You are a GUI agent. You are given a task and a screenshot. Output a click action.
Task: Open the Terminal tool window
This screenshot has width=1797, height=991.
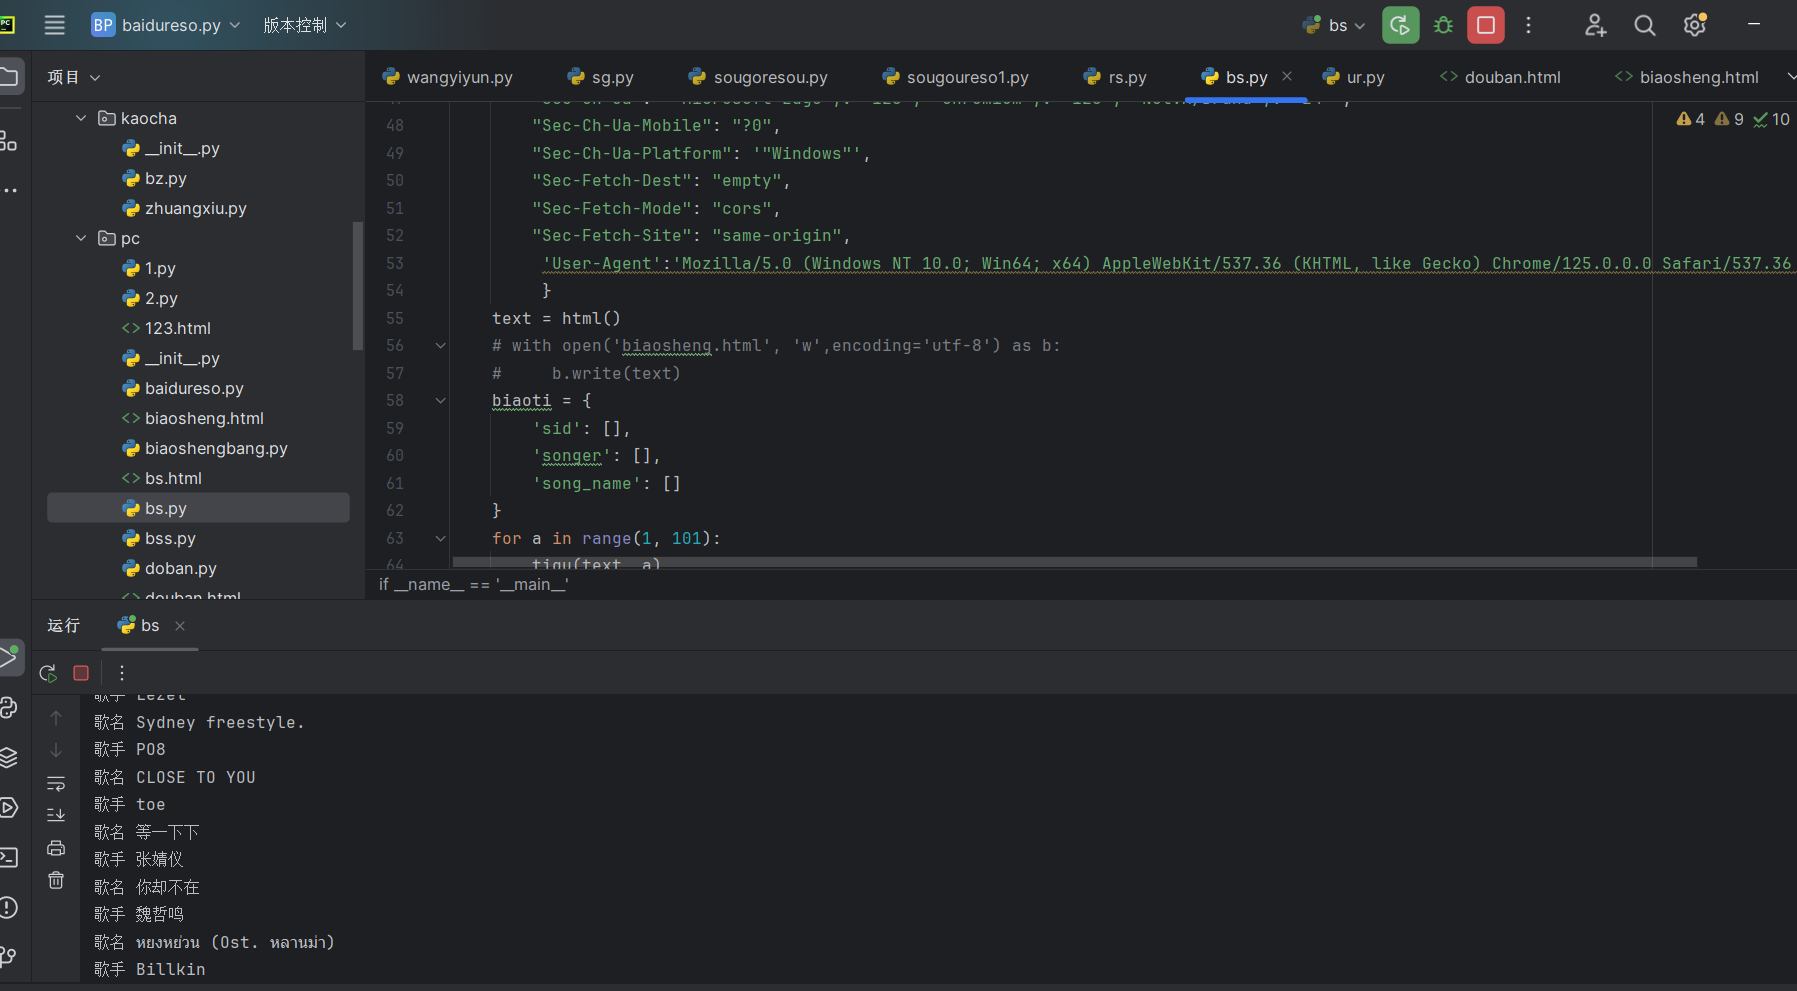(x=9, y=857)
